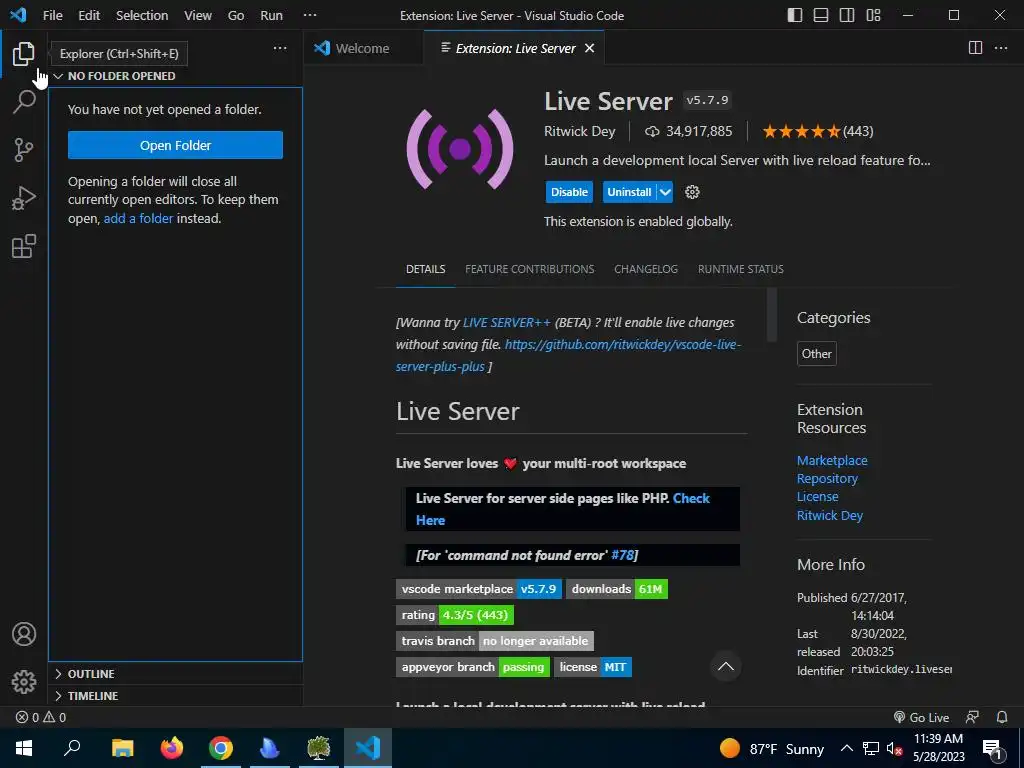Click the Ritwick Dey publisher name in header
Screen dimensions: 1024x768
click(580, 131)
